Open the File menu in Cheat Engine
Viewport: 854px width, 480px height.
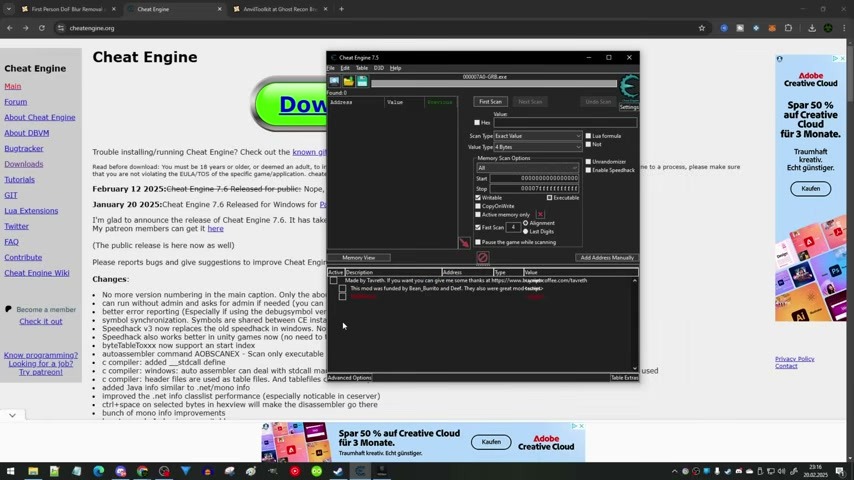click(x=331, y=68)
